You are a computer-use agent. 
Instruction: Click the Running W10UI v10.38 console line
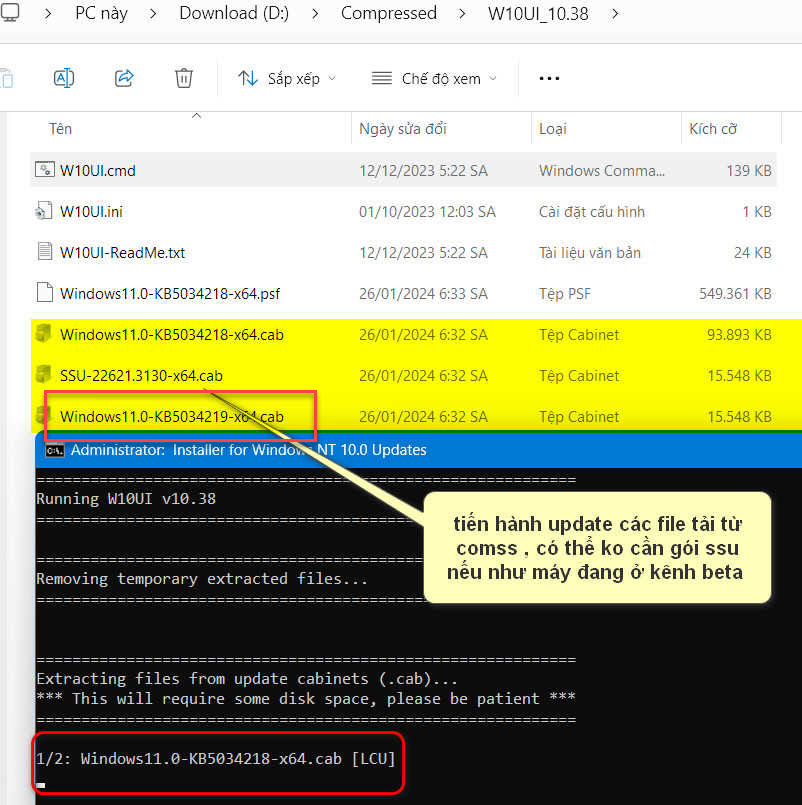pyautogui.click(x=126, y=499)
